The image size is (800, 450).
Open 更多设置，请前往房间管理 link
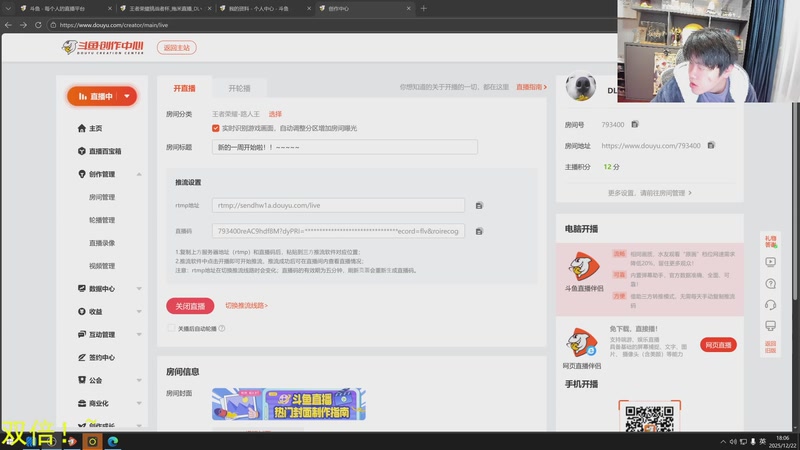coord(649,193)
